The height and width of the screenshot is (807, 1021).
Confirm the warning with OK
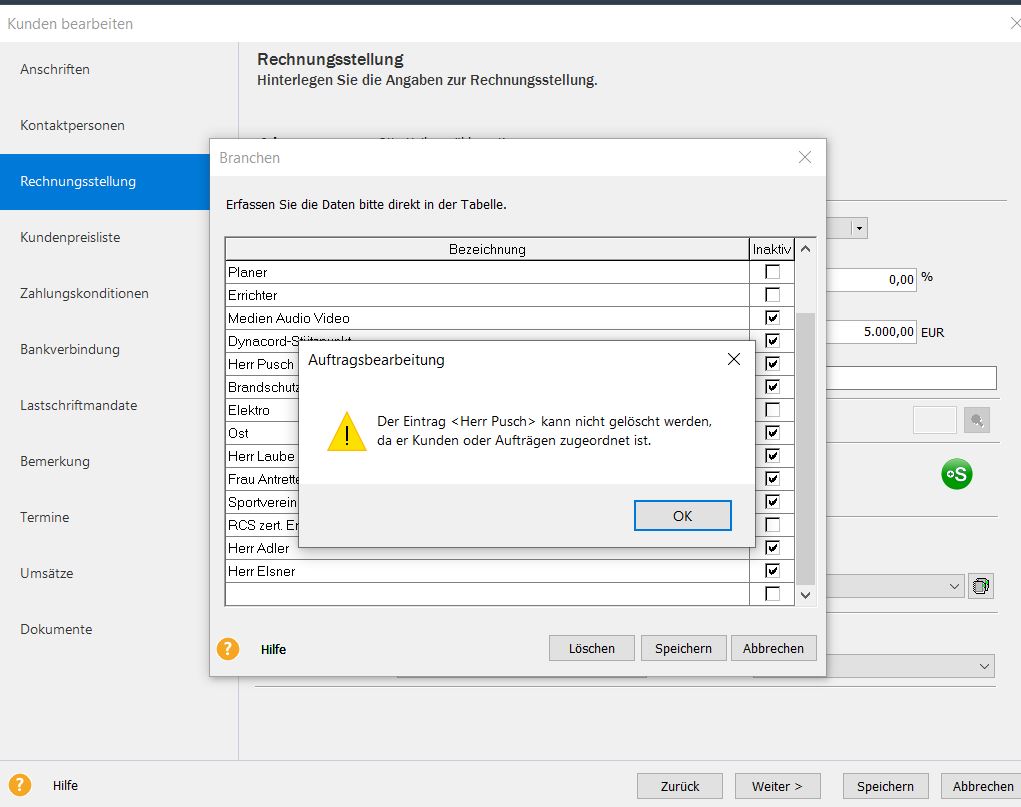(682, 516)
